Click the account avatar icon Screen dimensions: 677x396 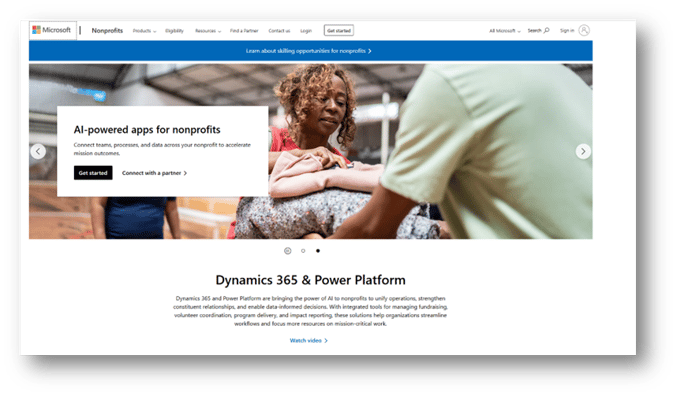584,30
